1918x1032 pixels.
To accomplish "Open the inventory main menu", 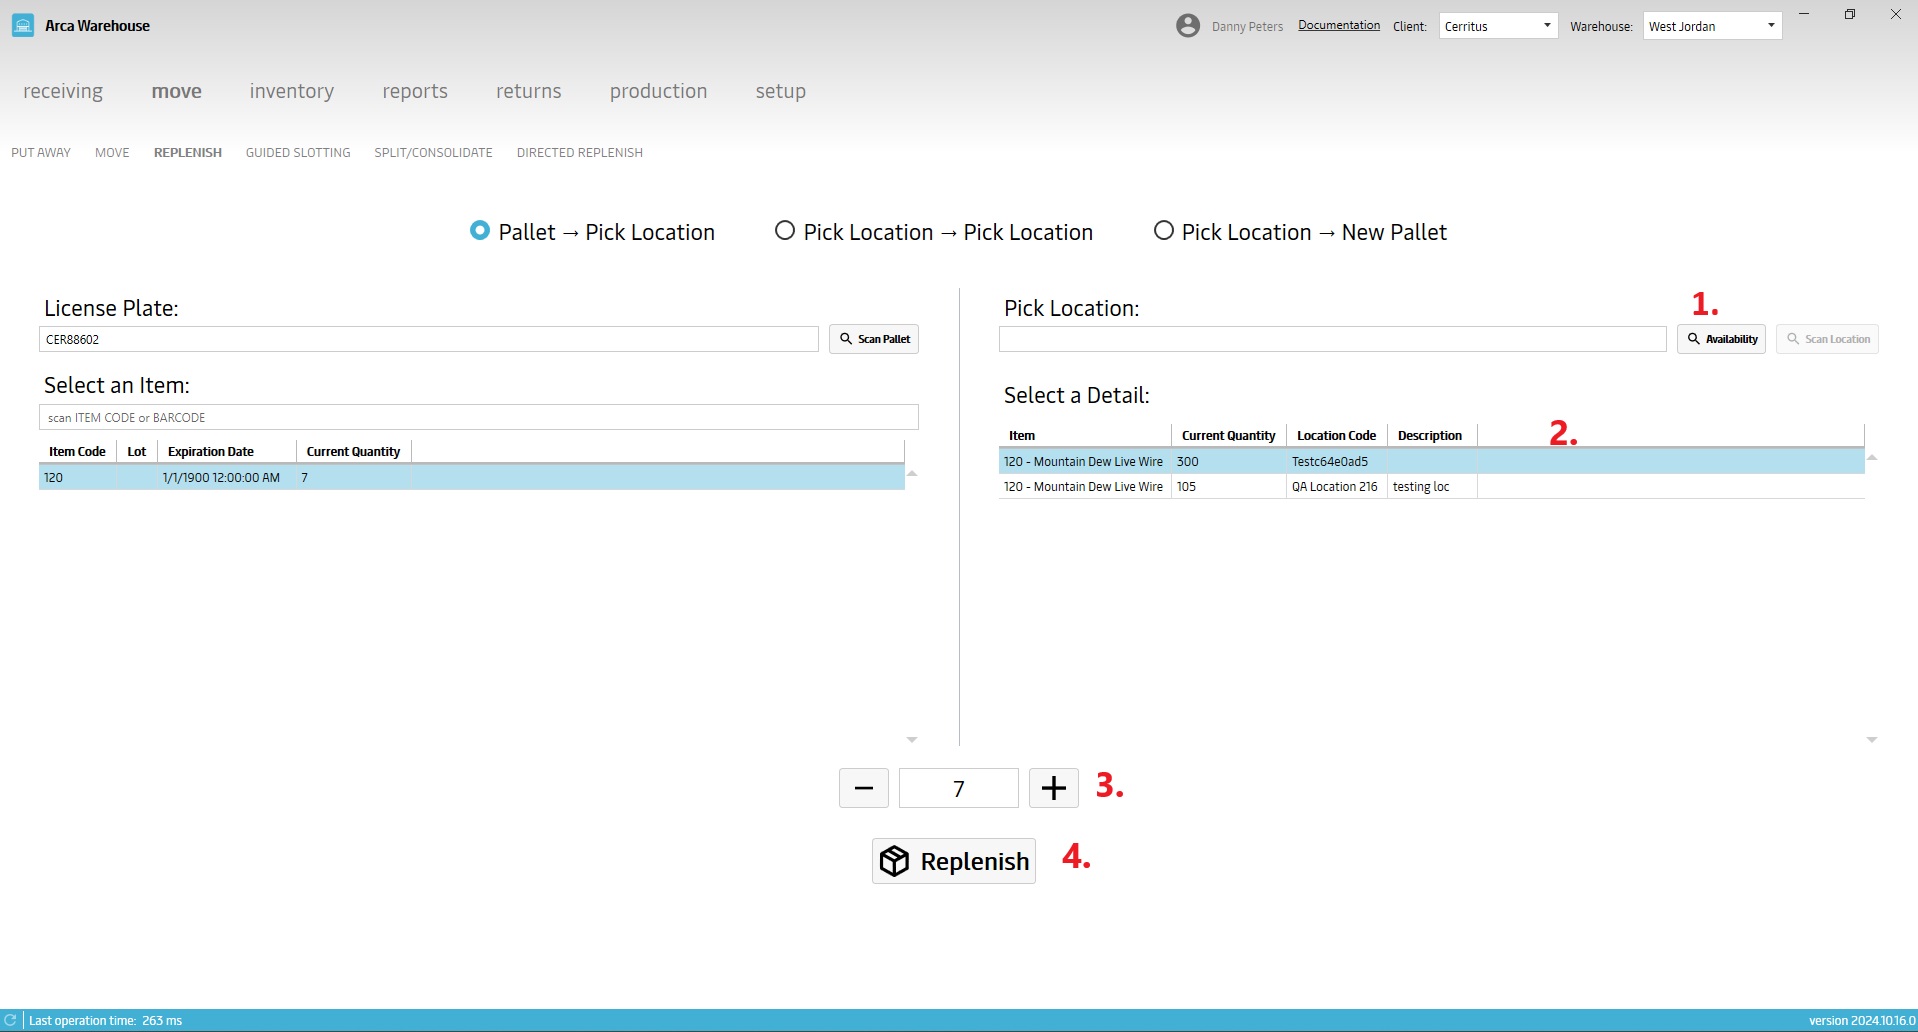I will click(x=291, y=91).
